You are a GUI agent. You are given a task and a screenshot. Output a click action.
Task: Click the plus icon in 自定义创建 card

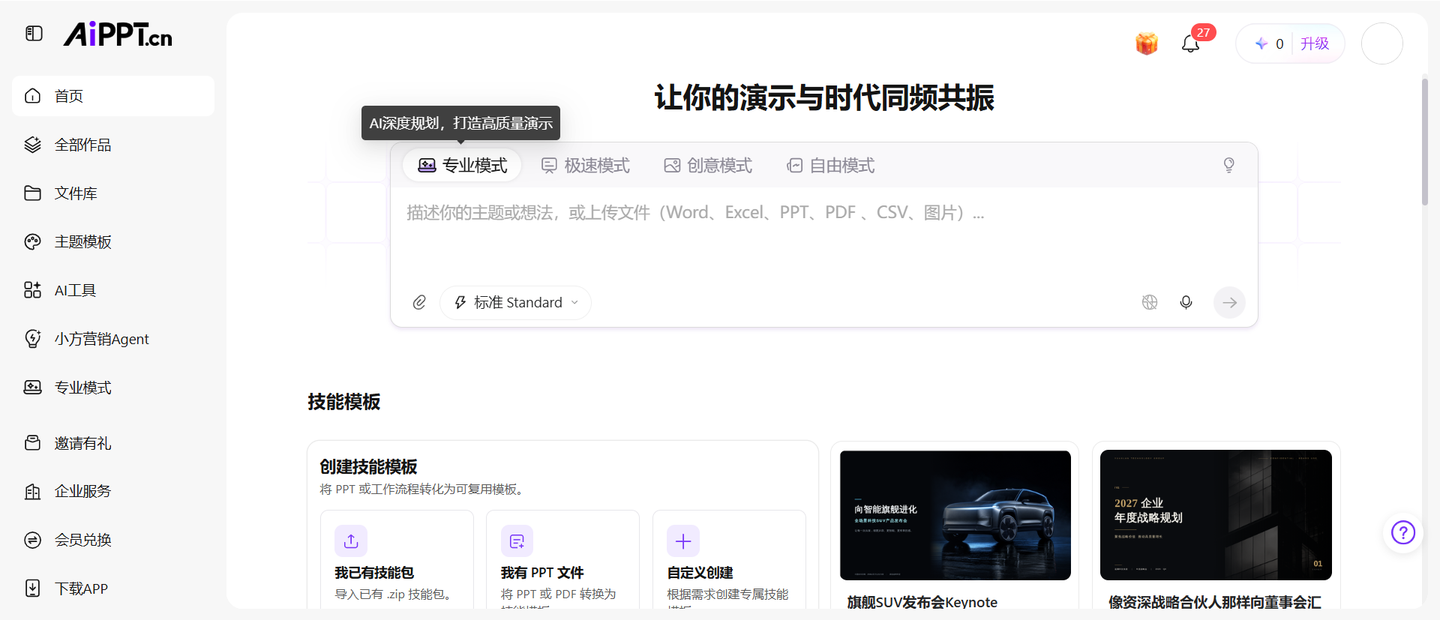coord(683,541)
